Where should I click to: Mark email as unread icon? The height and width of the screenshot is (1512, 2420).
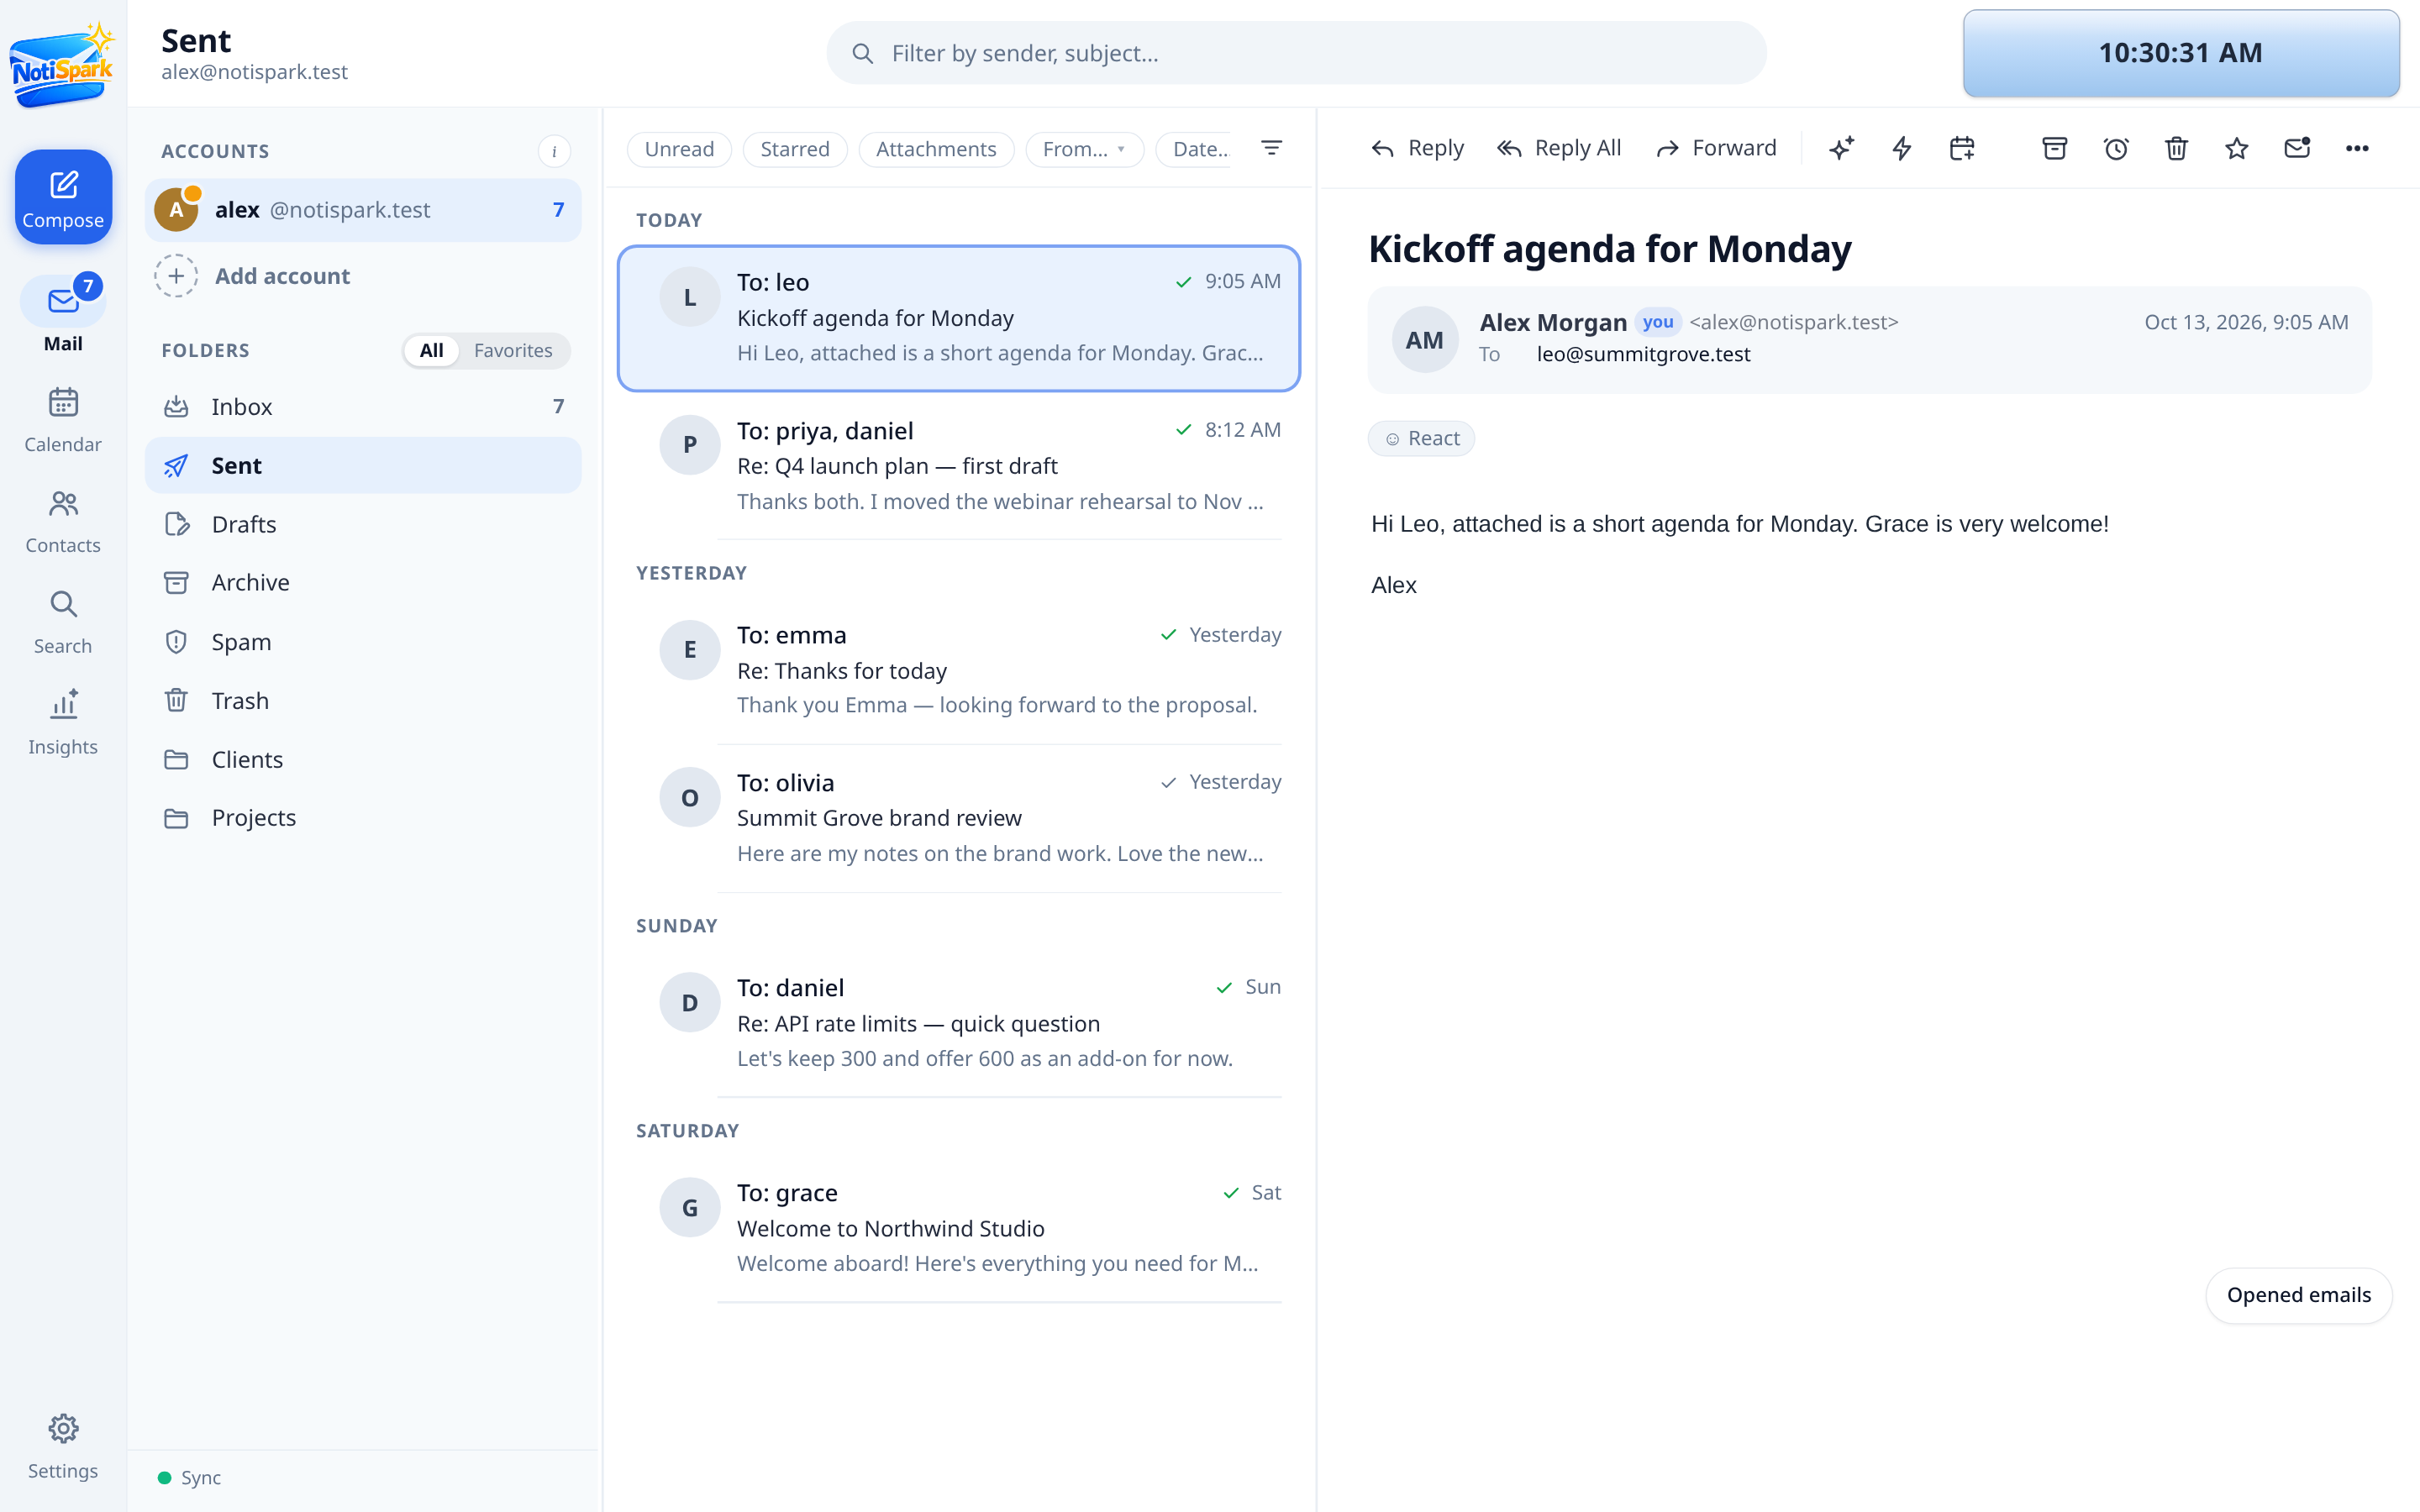[x=2297, y=149]
